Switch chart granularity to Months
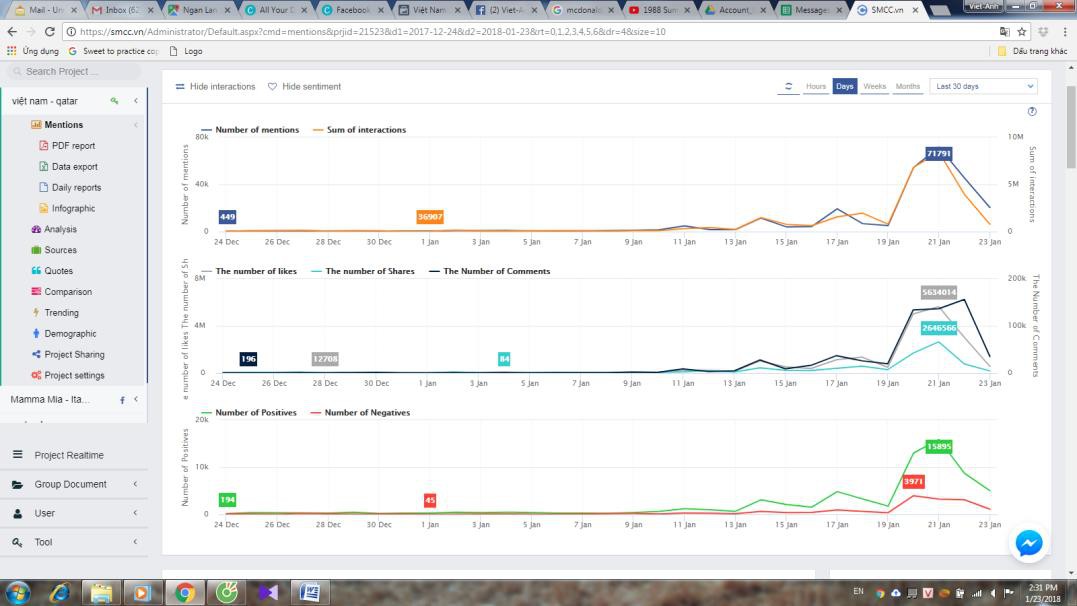 pyautogui.click(x=907, y=87)
